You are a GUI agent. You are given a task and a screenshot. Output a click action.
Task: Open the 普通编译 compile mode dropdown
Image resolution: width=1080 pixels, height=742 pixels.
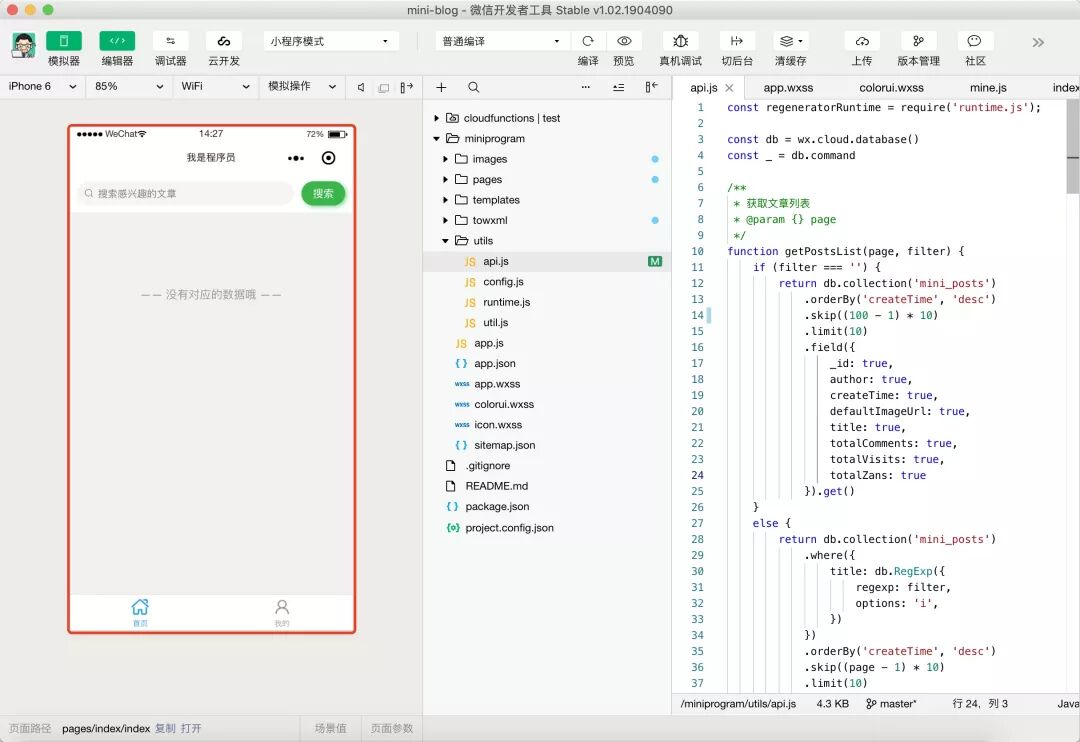click(x=501, y=41)
